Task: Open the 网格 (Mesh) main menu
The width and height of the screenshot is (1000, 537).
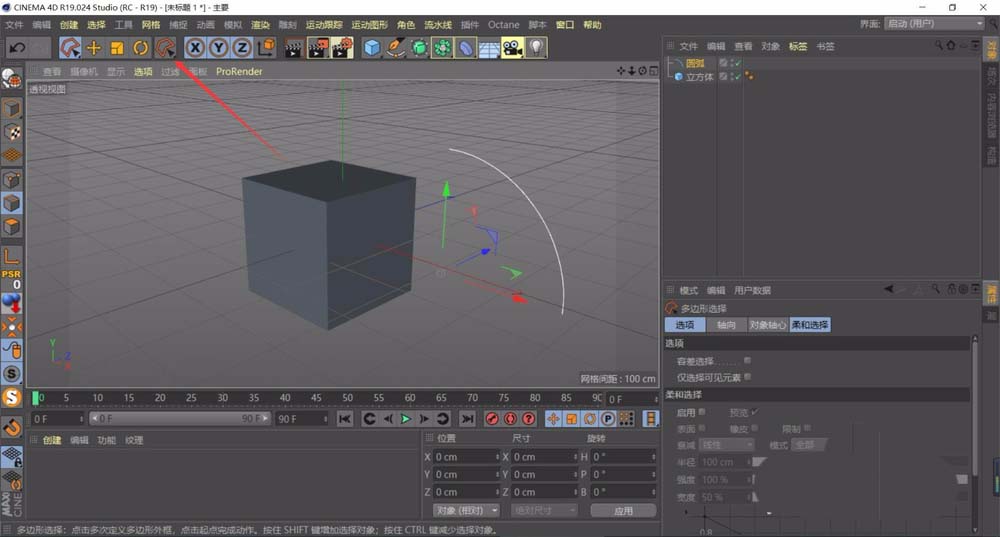Action: (x=151, y=25)
